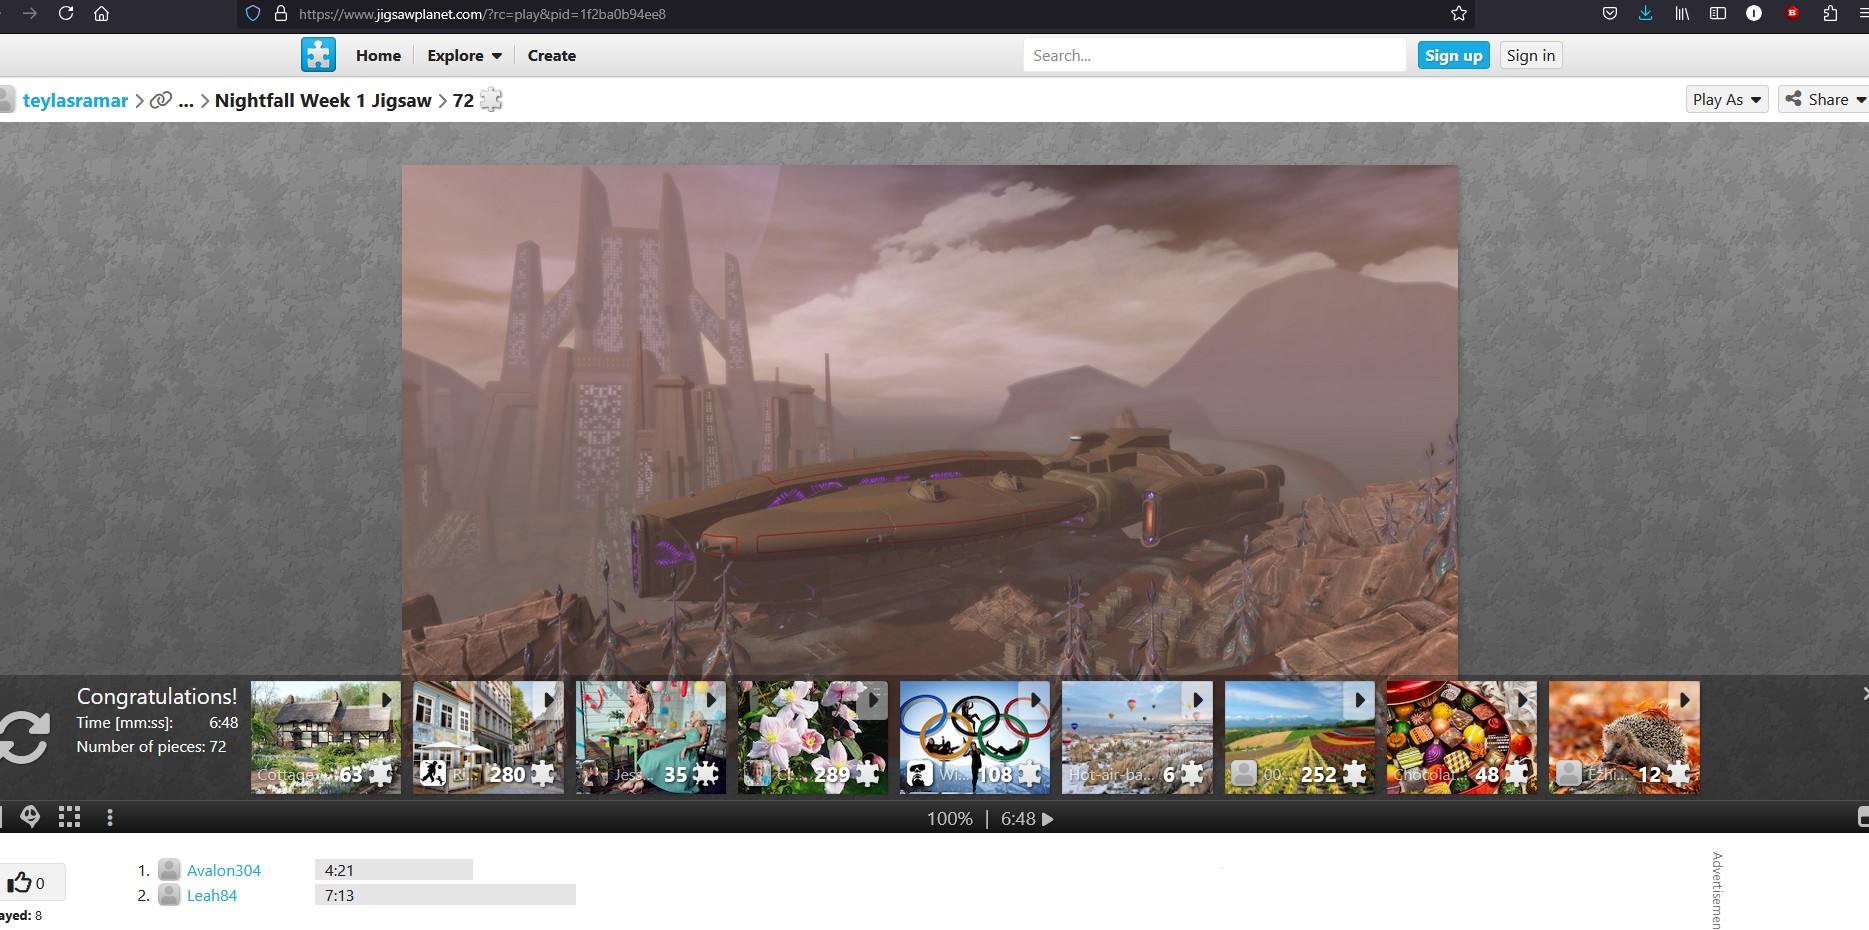Click the browser address bar URL
Image resolution: width=1869 pixels, height=930 pixels.
[482, 14]
